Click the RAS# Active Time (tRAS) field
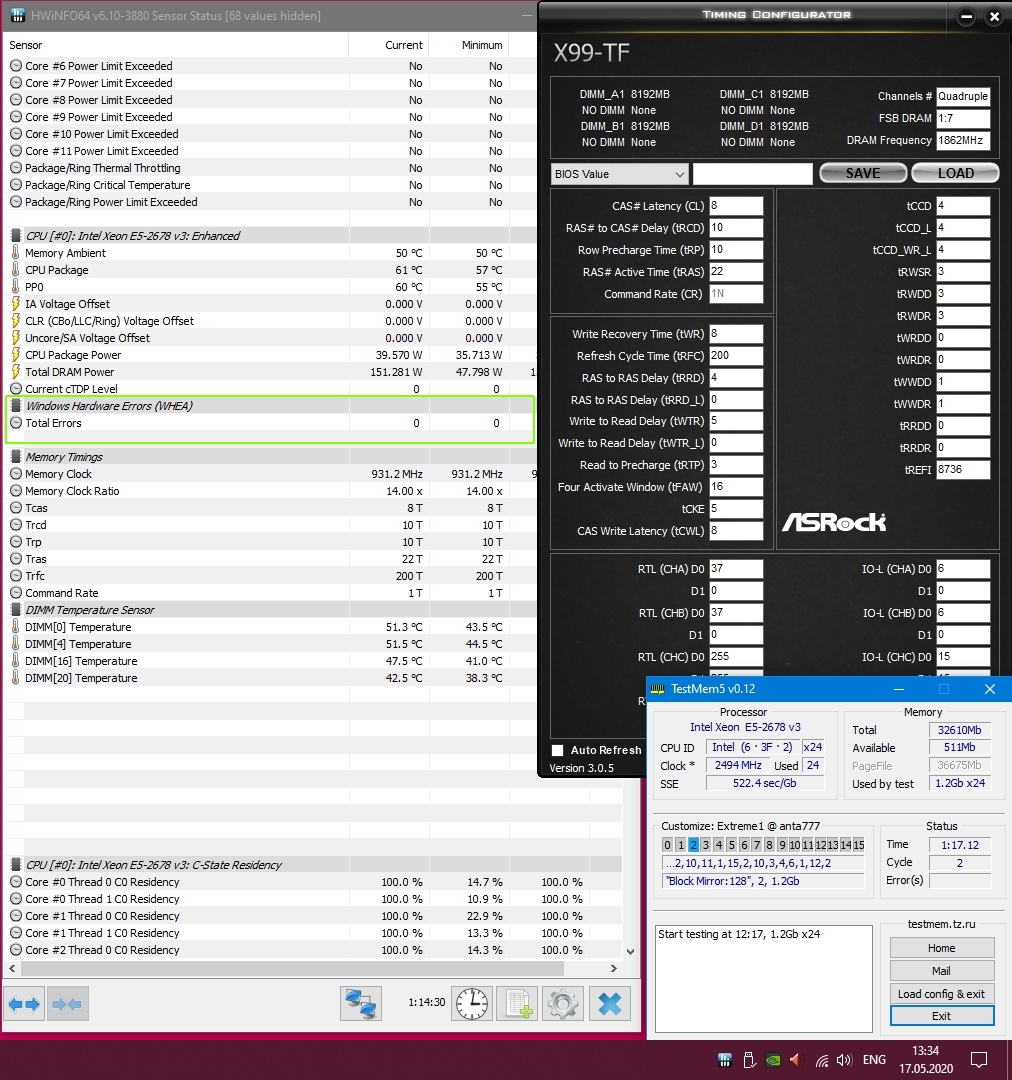Viewport: 1012px width, 1080px height. [736, 272]
